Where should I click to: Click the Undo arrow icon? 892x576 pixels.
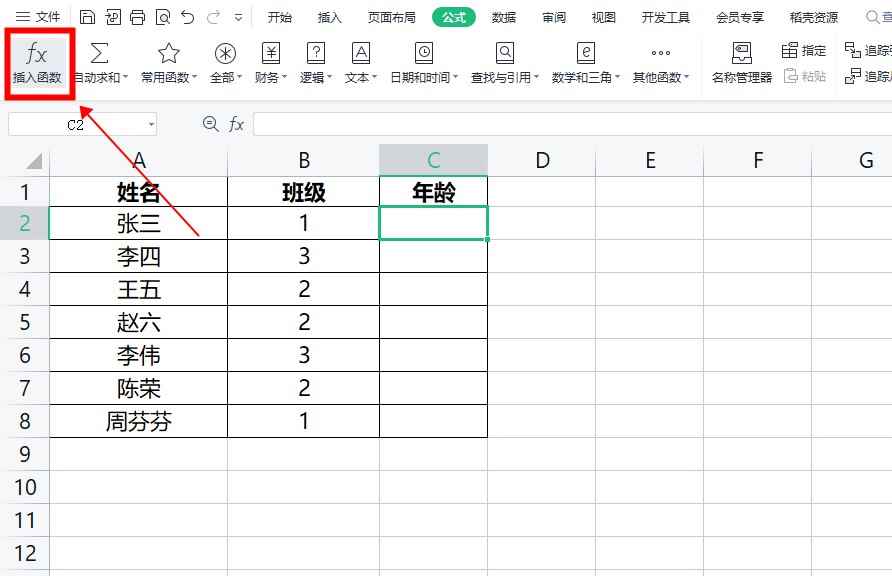coord(186,17)
